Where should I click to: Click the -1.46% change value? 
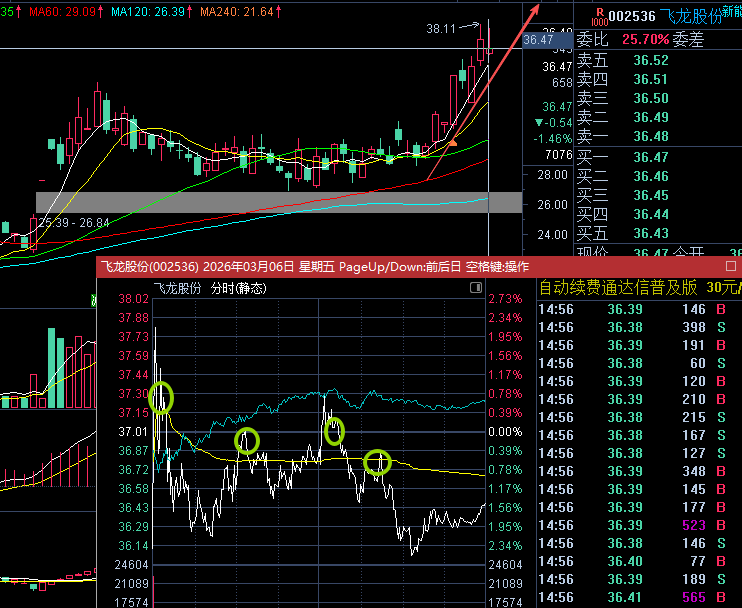coord(553,139)
